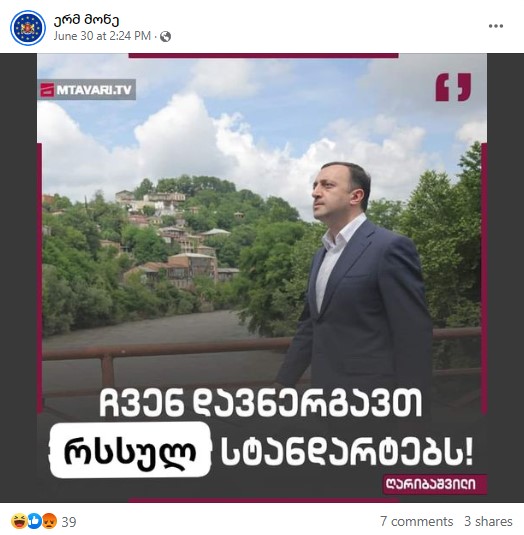
Task: Click the ᲡᲢᲐᲜᲓᲐᲠᲢᲔᲑᲡ! caption text
Action: click(347, 452)
